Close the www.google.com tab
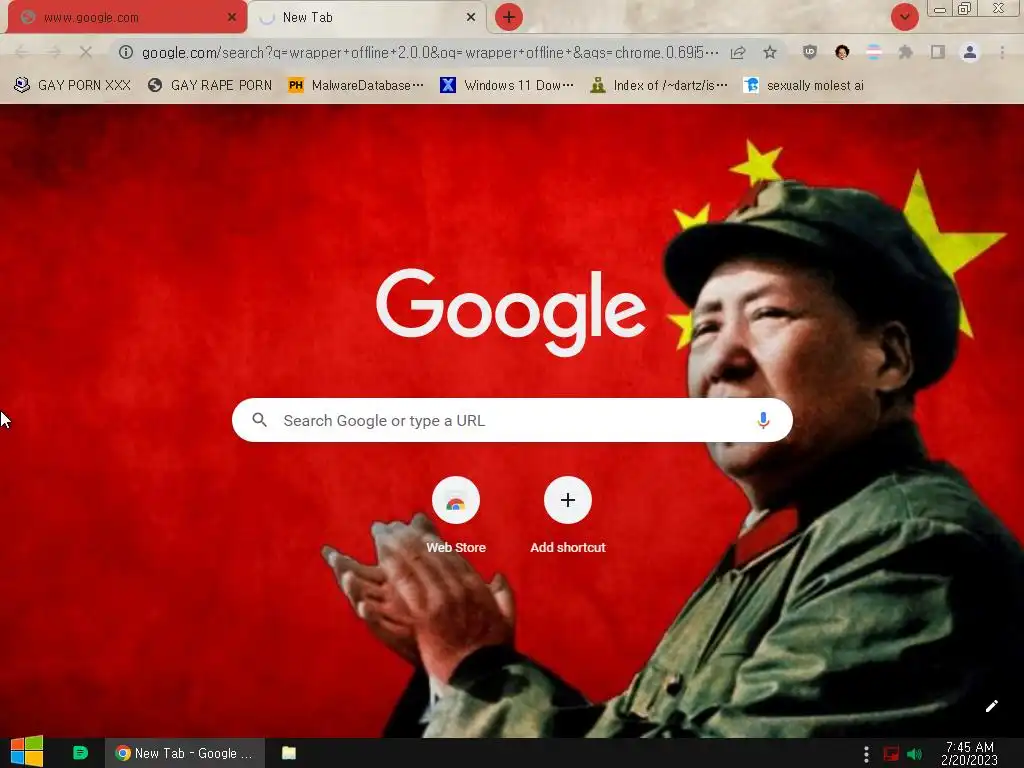Image resolution: width=1024 pixels, height=768 pixels. pos(232,17)
